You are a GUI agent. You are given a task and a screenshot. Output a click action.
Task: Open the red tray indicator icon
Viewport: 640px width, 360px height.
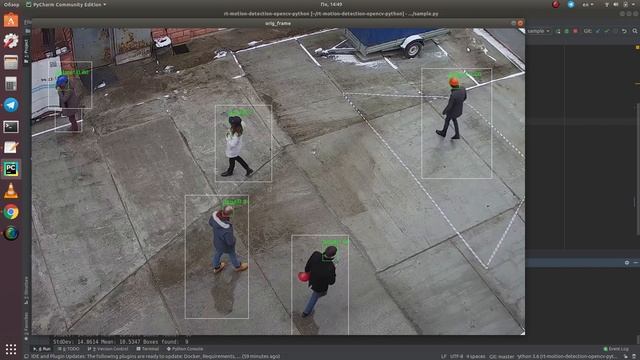[x=556, y=4]
